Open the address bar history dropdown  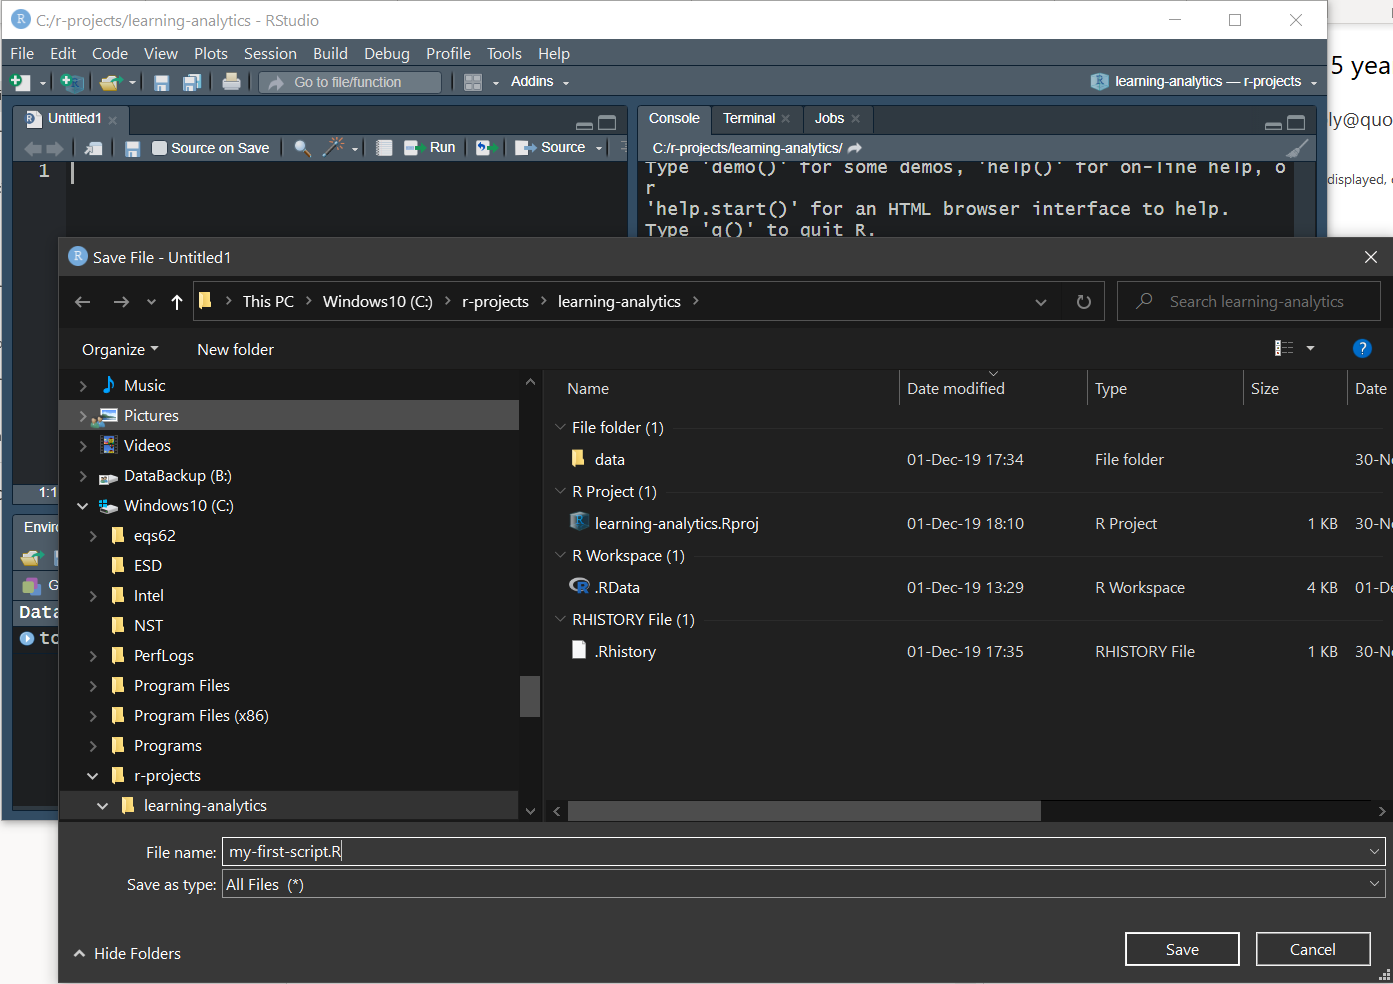(1041, 302)
